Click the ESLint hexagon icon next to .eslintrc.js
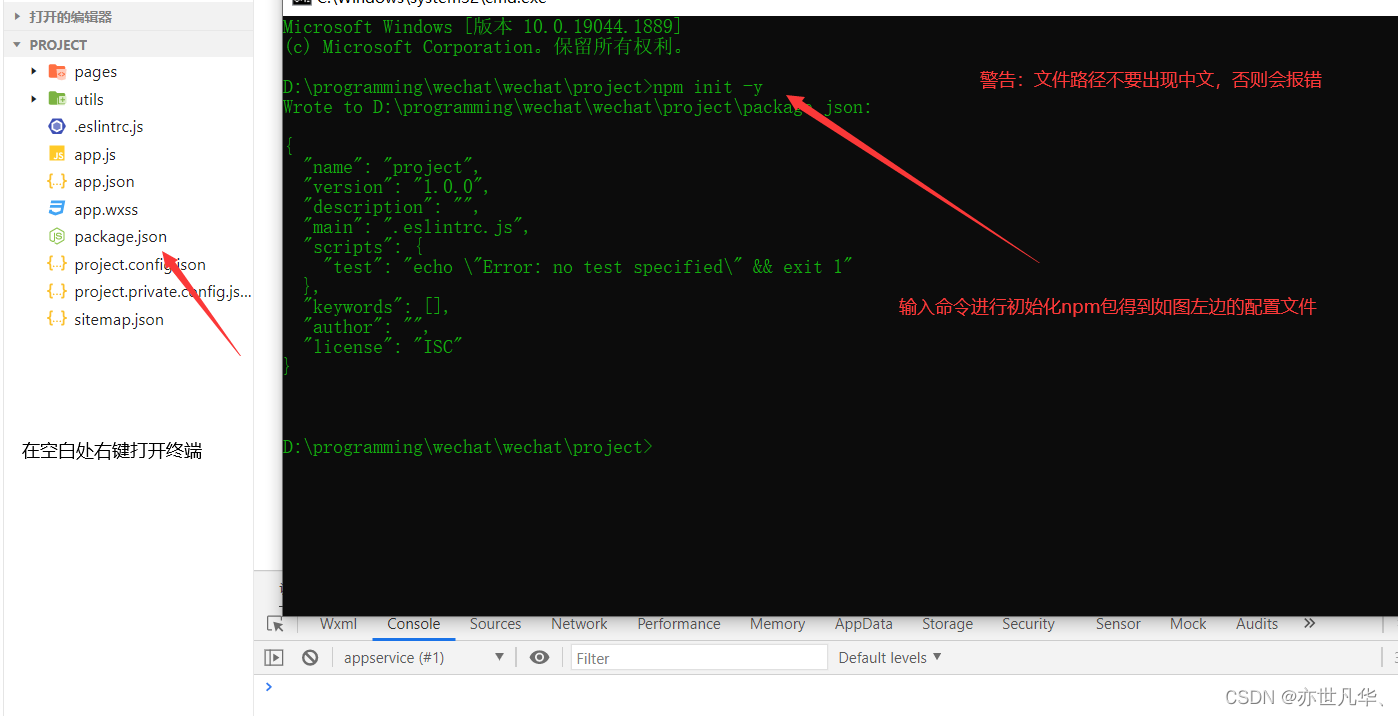1398x716 pixels. coord(57,126)
